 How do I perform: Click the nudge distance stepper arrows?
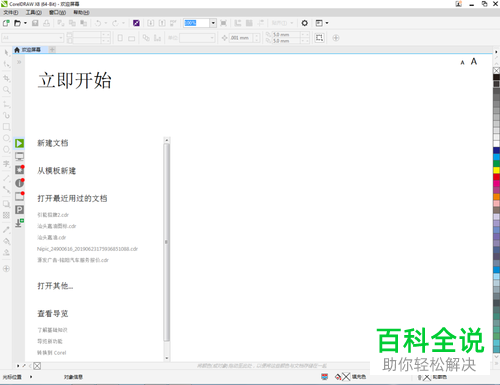coord(257,38)
